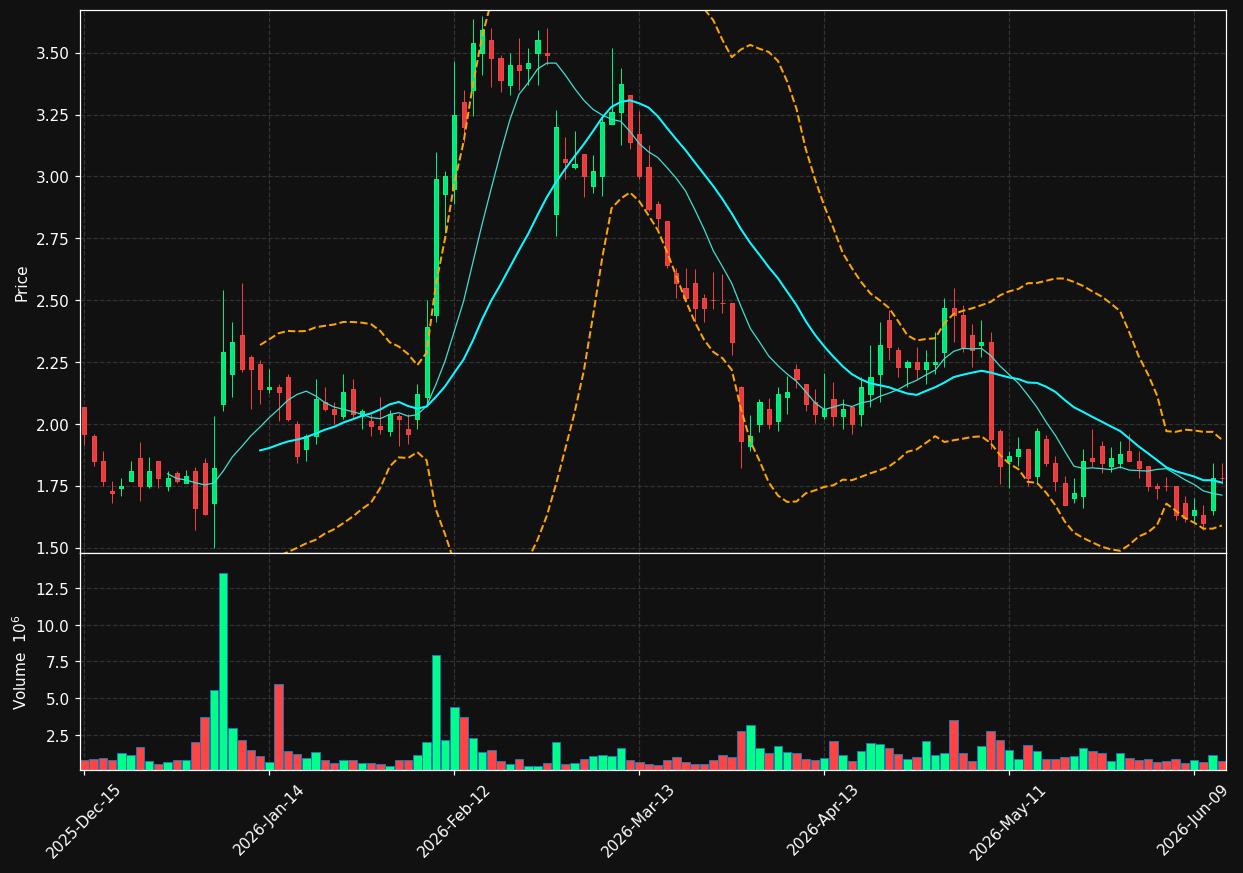Click the 2026-Feb-12 date label
The image size is (1243, 873).
point(453,821)
